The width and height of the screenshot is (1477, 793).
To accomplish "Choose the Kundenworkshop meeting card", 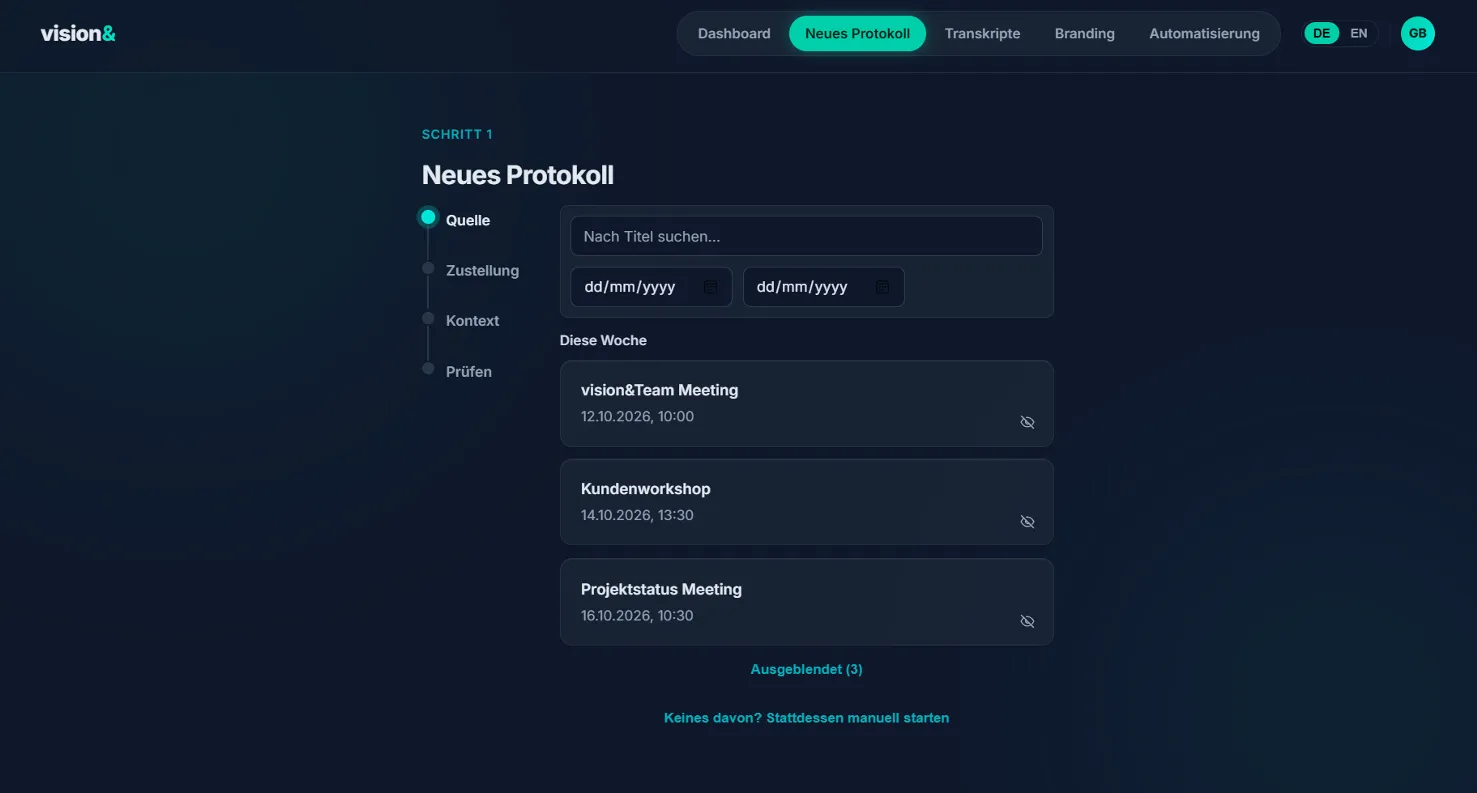I will 806,502.
